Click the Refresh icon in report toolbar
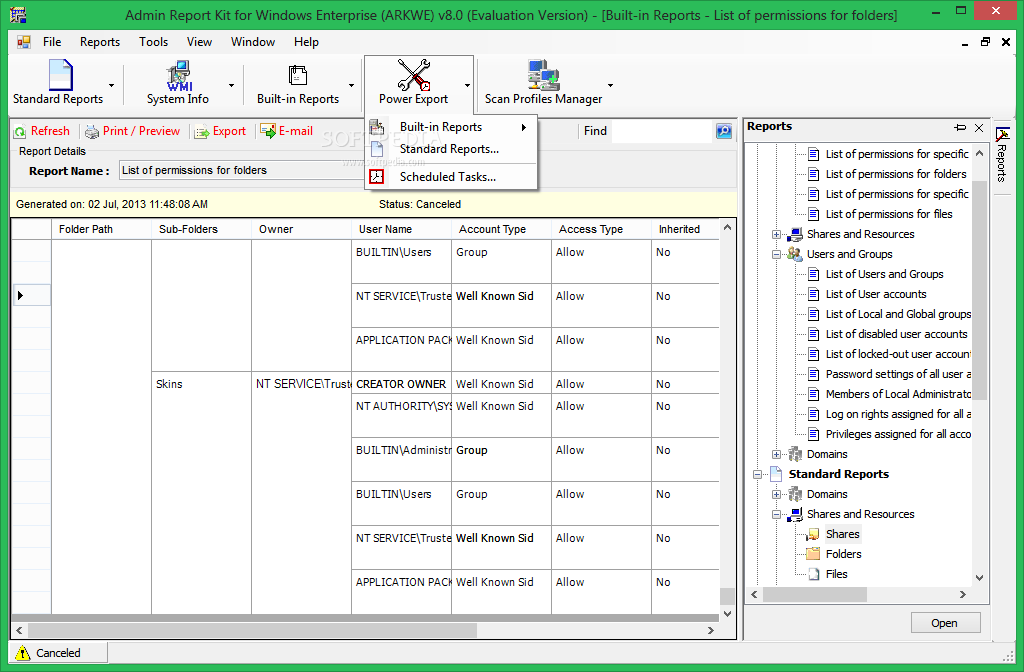The width and height of the screenshot is (1024, 672). [x=20, y=131]
